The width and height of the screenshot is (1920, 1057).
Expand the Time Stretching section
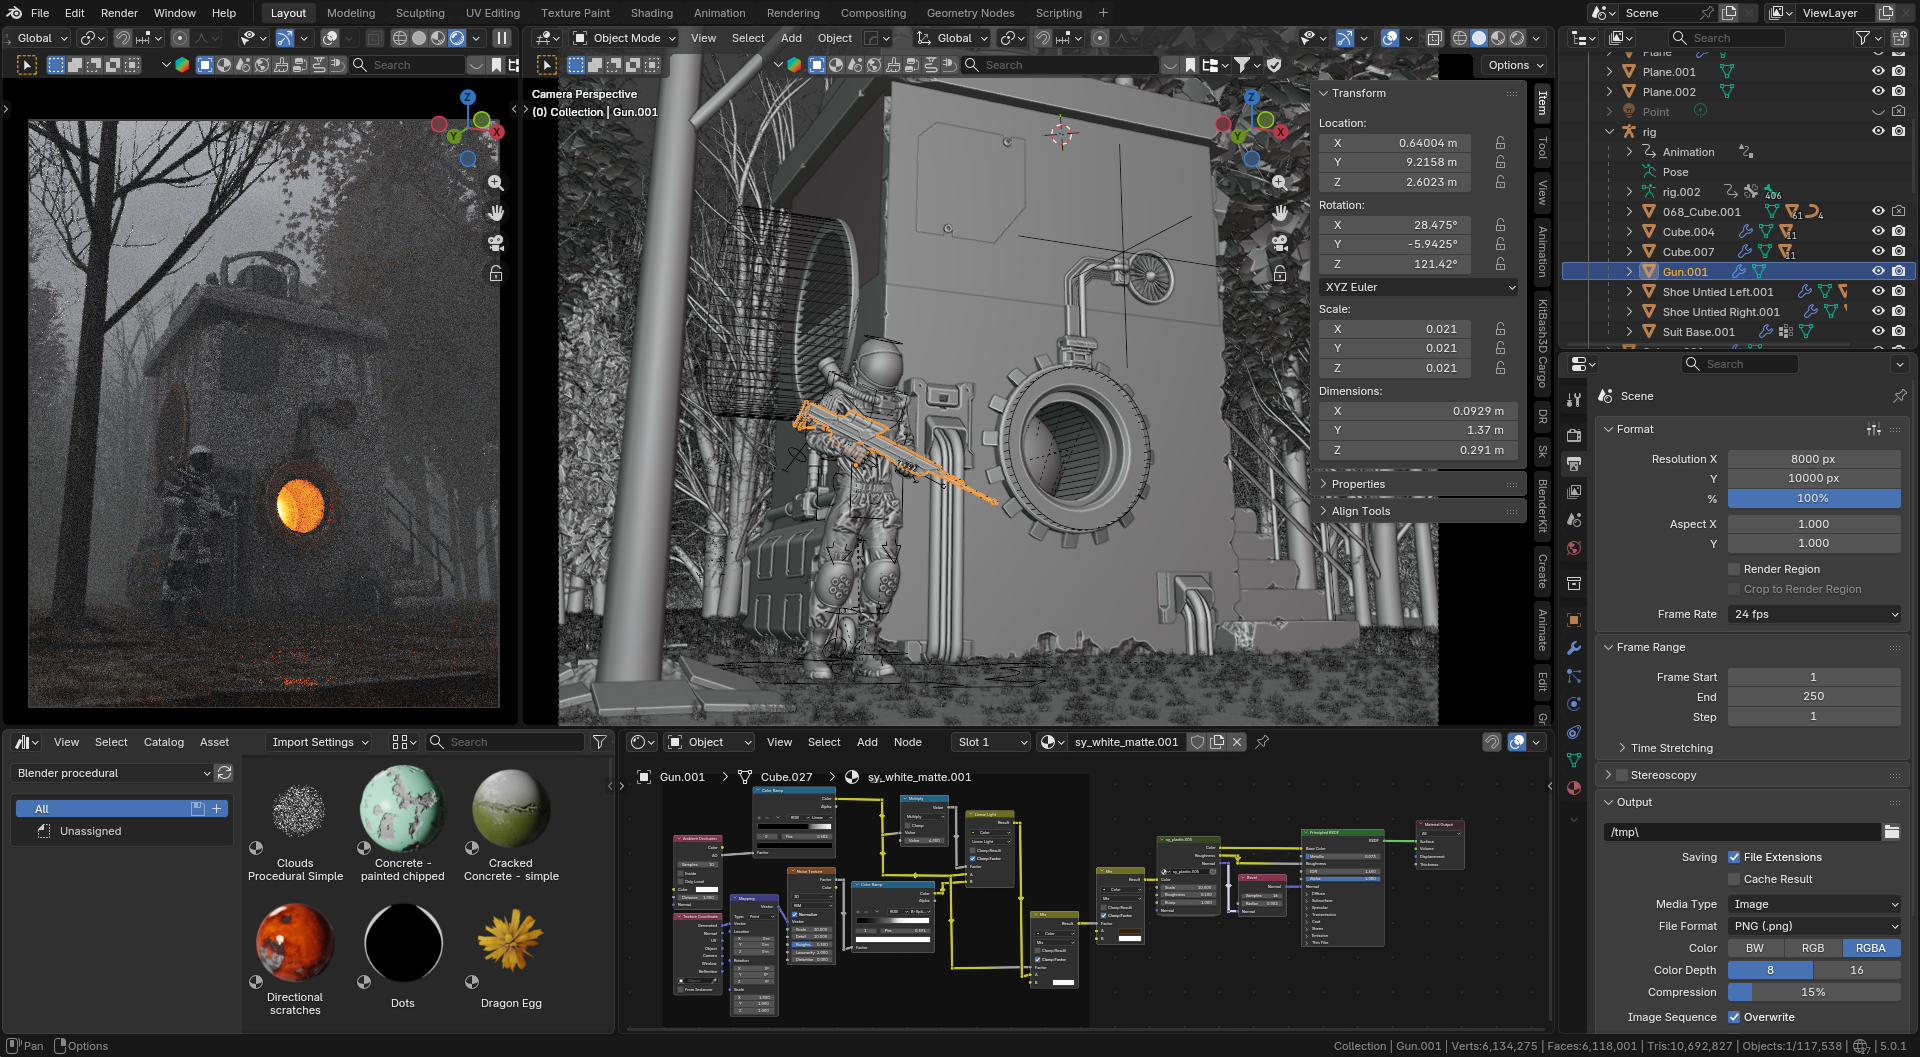(1671, 748)
